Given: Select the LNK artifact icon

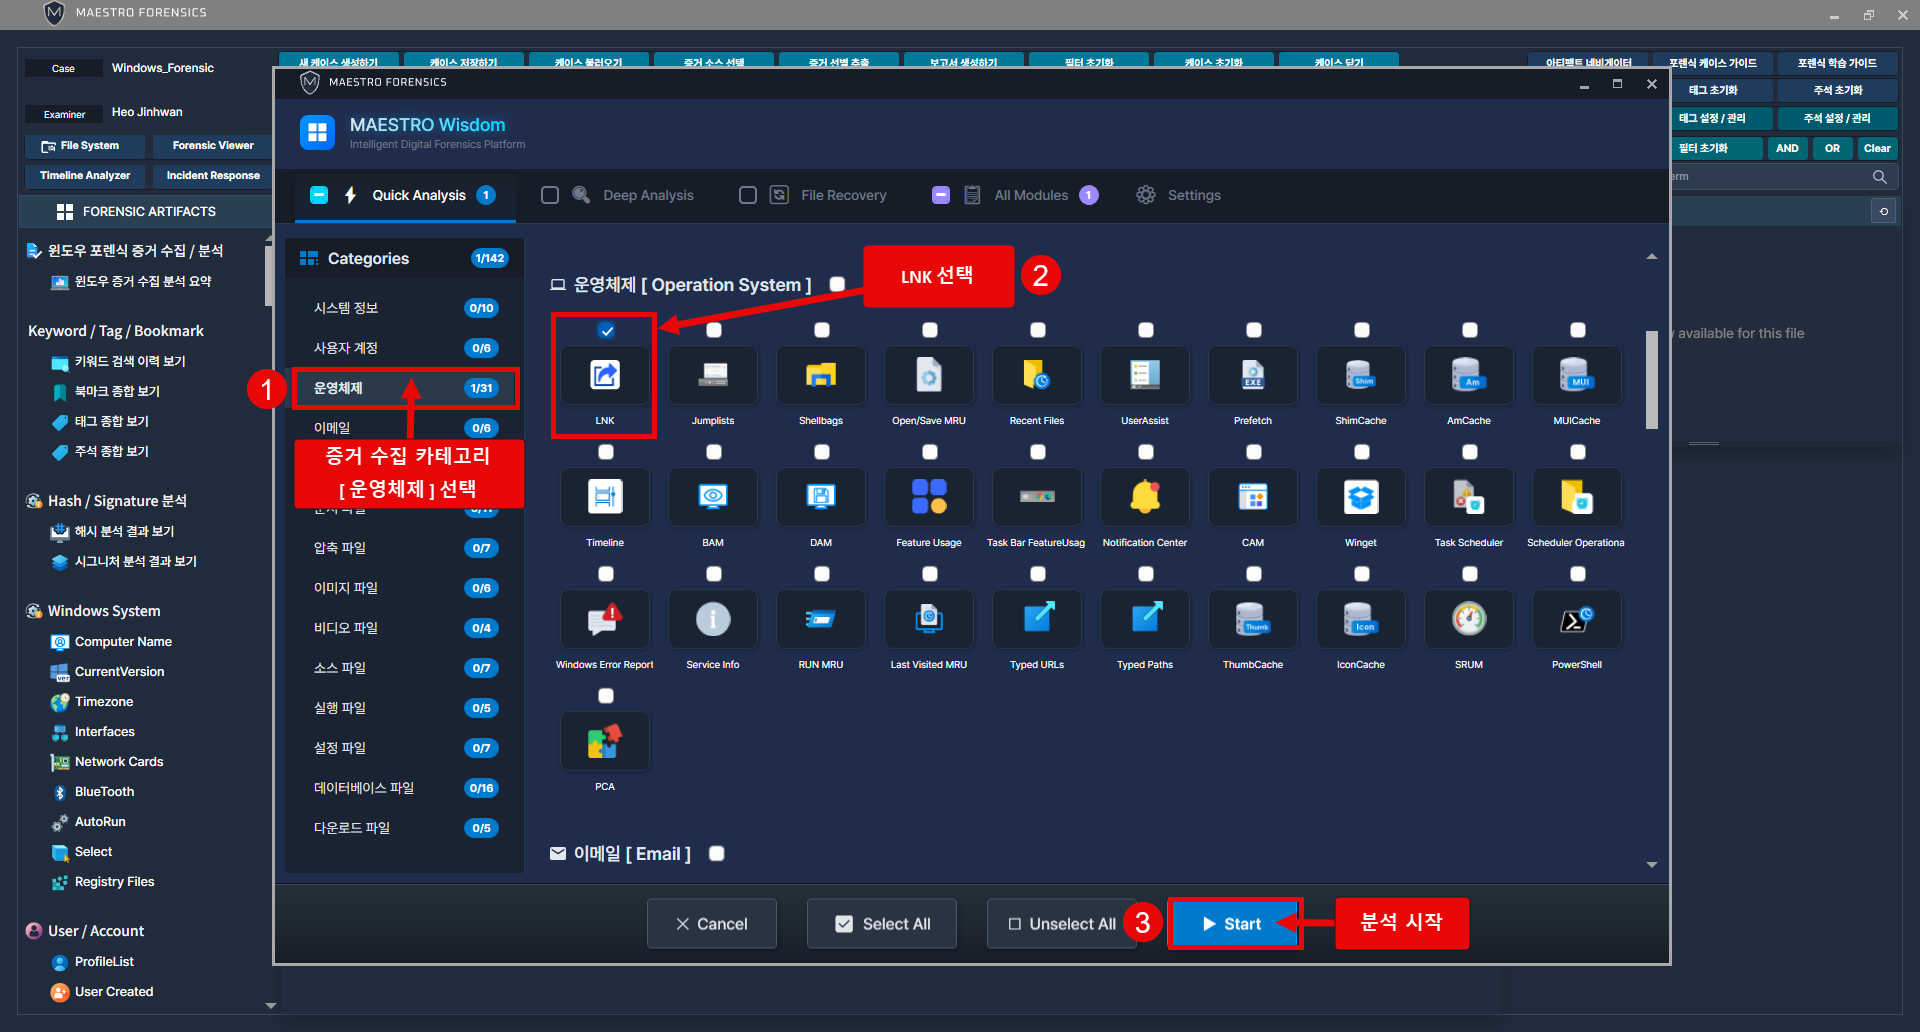Looking at the screenshot, I should click(605, 375).
